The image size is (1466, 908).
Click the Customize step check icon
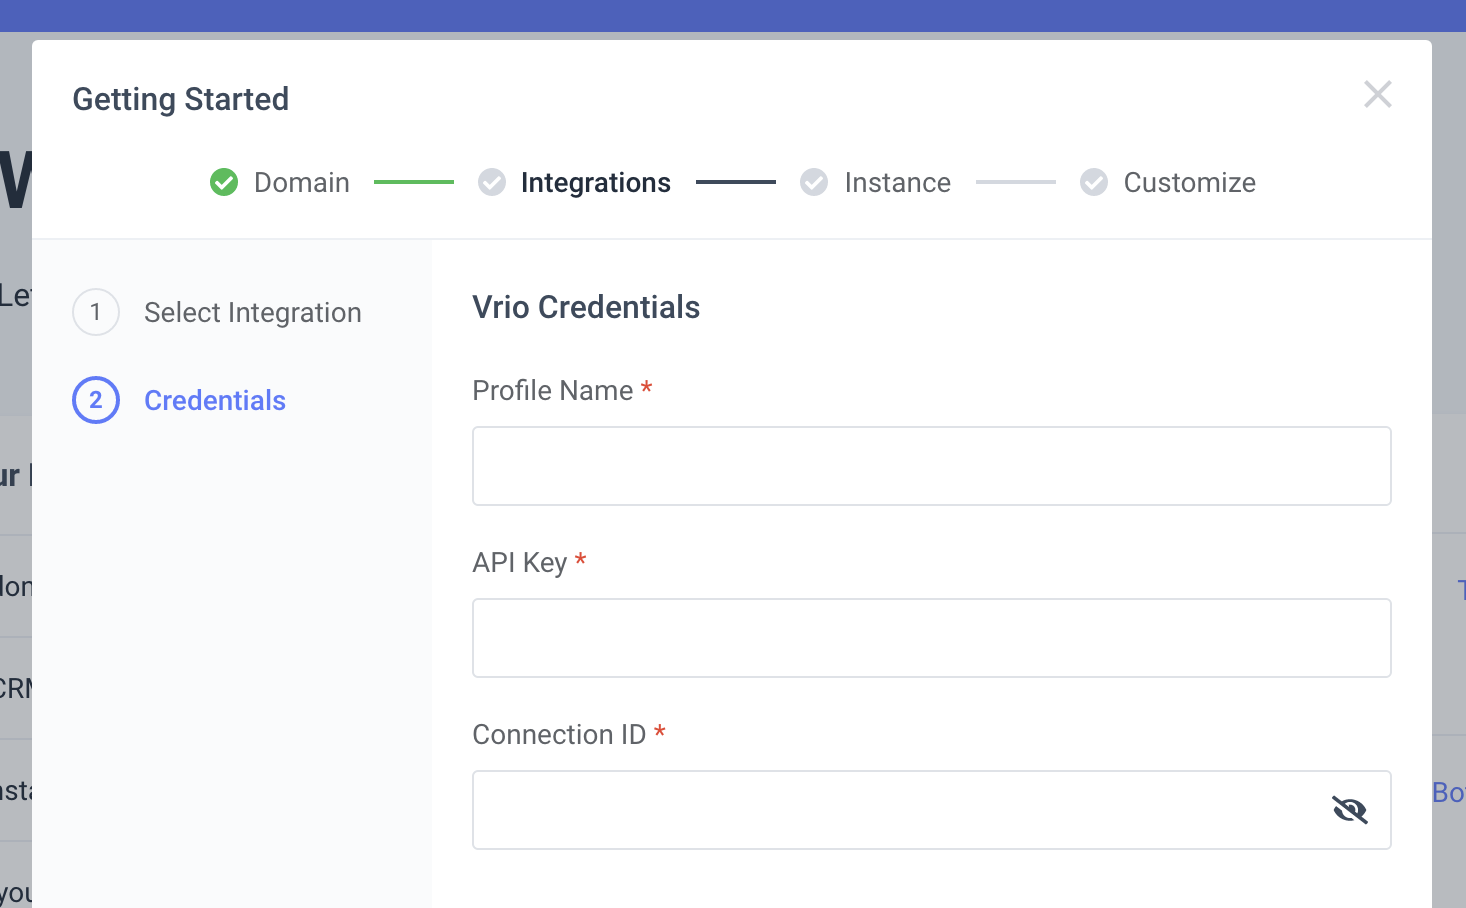pos(1094,182)
